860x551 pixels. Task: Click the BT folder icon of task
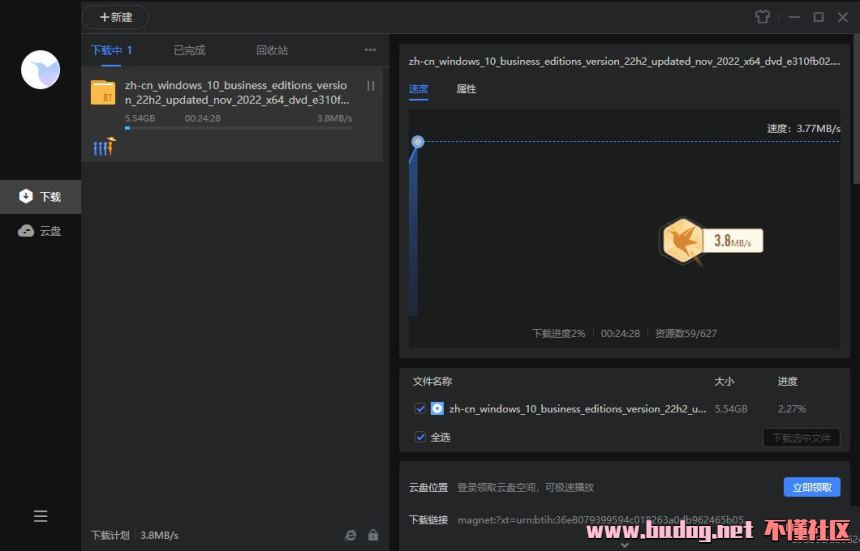point(103,93)
